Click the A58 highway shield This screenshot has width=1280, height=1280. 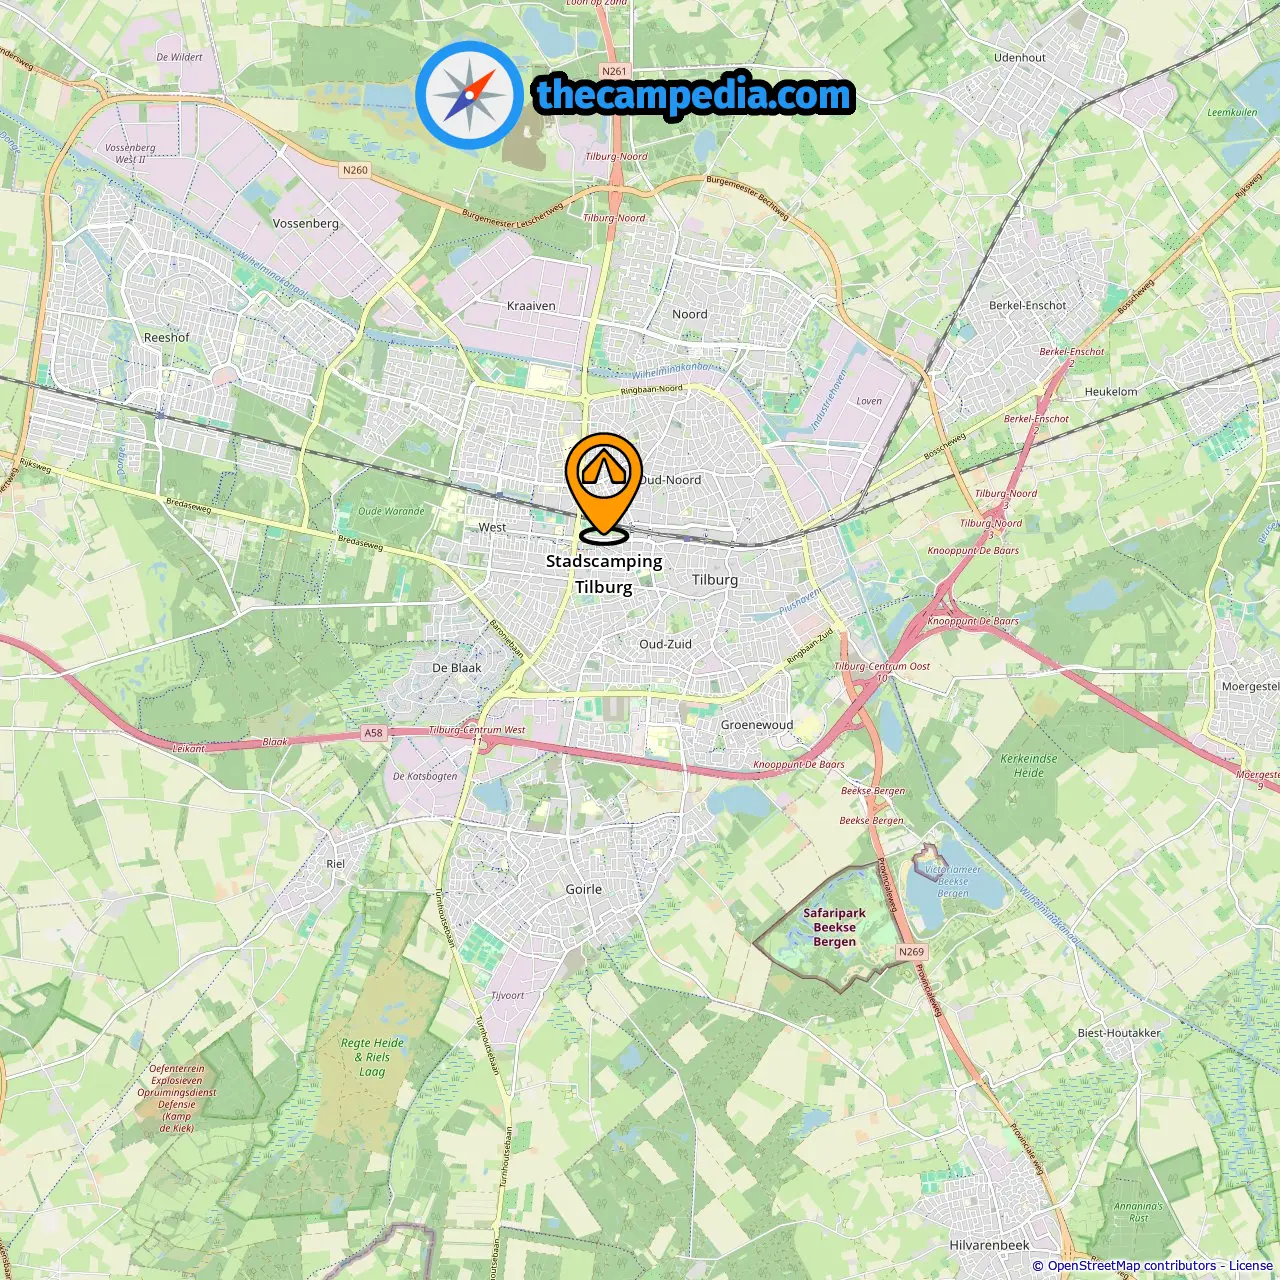[x=373, y=733]
